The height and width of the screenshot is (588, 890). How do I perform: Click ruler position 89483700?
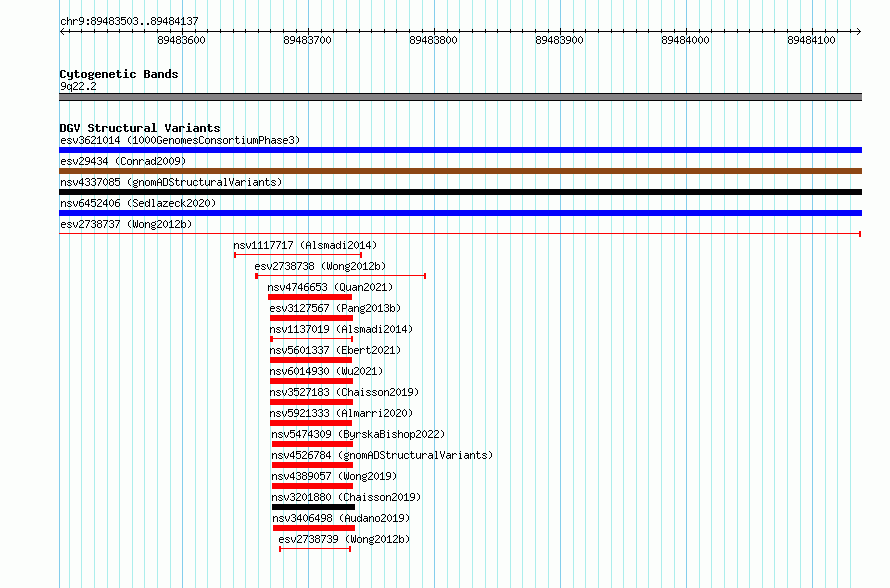308,40
